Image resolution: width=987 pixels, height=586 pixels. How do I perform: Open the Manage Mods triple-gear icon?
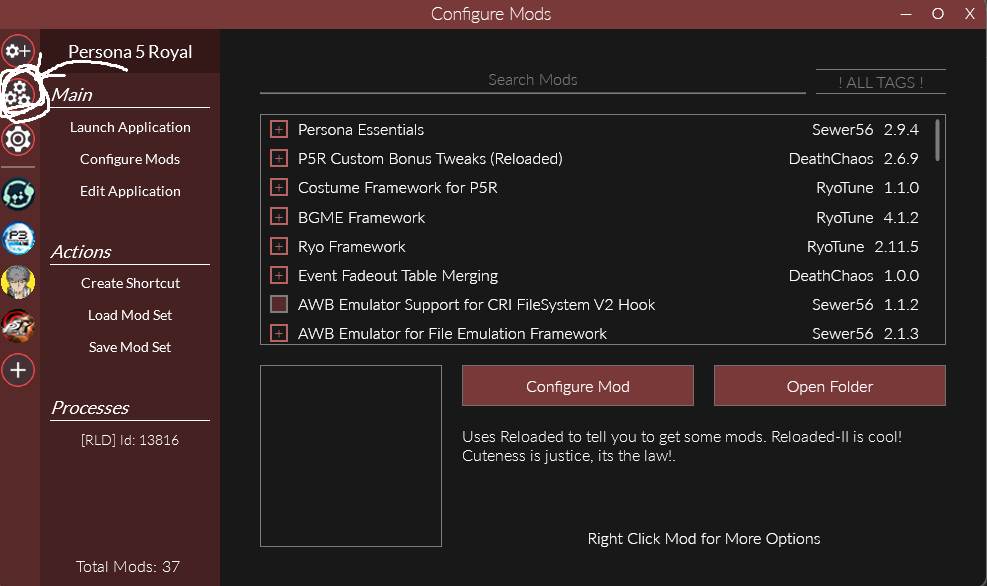pos(18,94)
